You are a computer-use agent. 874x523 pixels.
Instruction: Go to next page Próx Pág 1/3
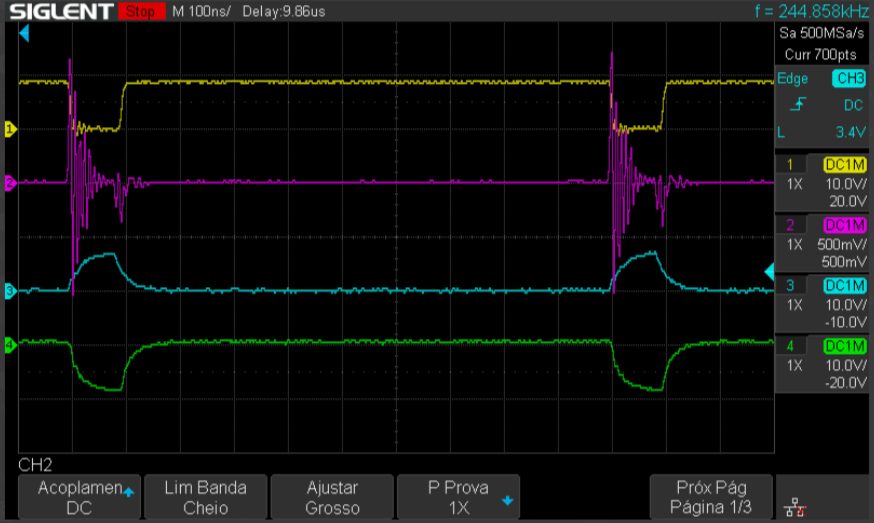[711, 497]
